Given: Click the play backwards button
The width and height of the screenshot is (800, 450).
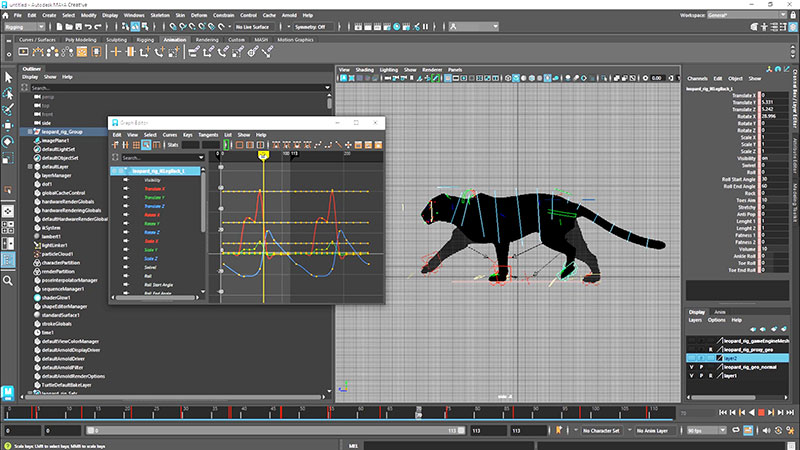Looking at the screenshot, I should point(752,412).
